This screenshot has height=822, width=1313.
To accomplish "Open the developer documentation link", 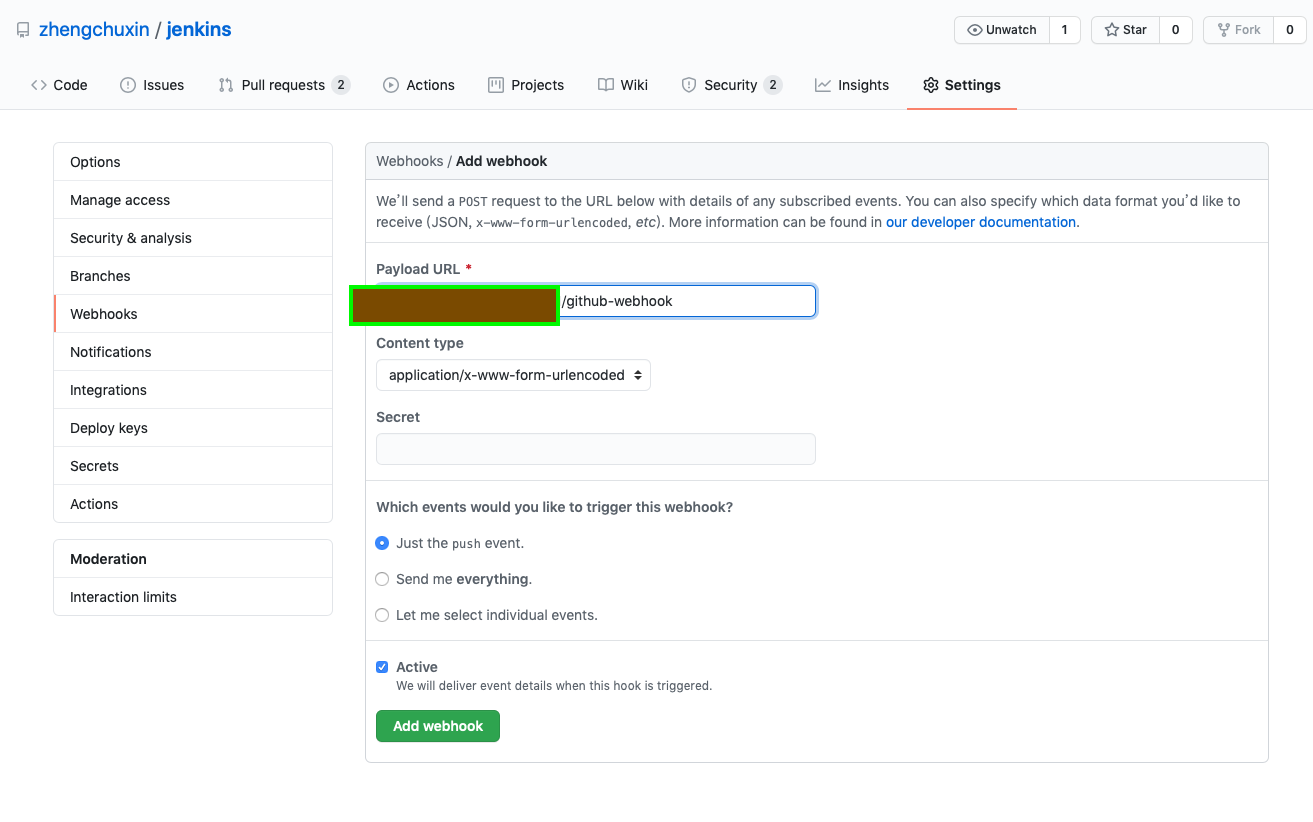I will (980, 222).
